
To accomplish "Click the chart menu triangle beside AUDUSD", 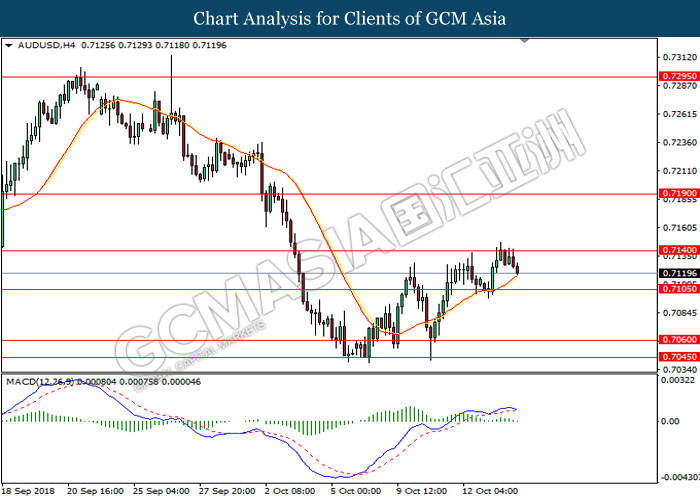I will pos(8,46).
